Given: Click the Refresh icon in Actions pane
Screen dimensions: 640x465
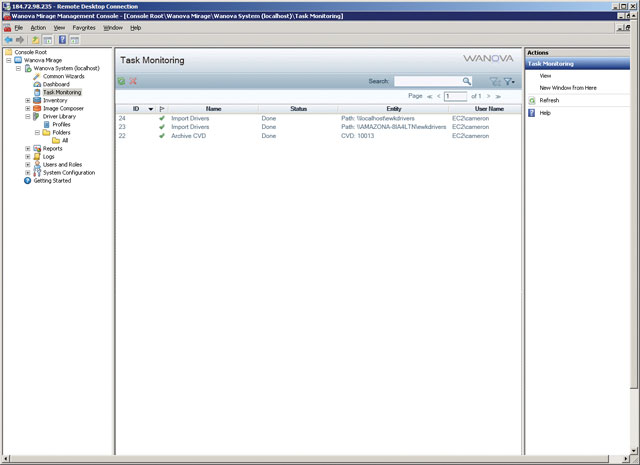Looking at the screenshot, I should click(x=532, y=100).
